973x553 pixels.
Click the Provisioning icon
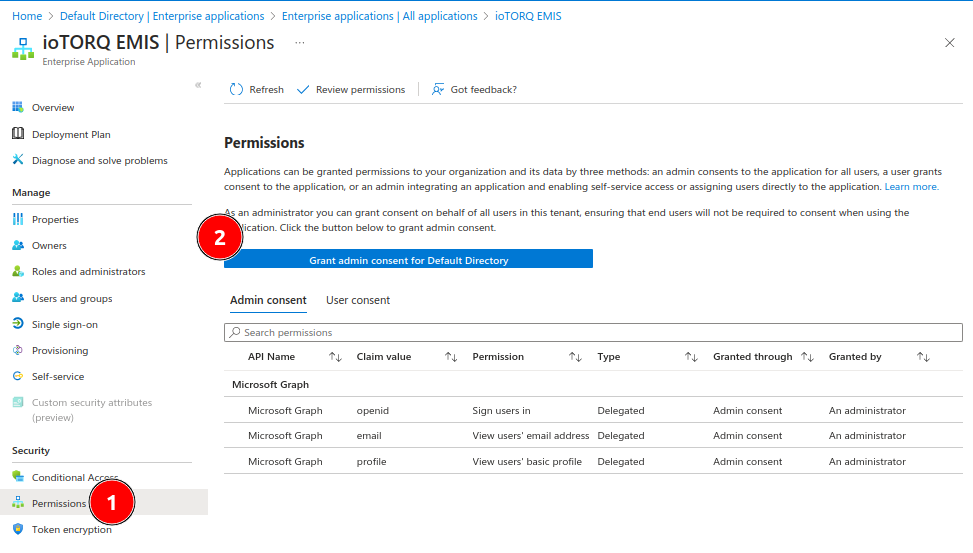[x=18, y=350]
